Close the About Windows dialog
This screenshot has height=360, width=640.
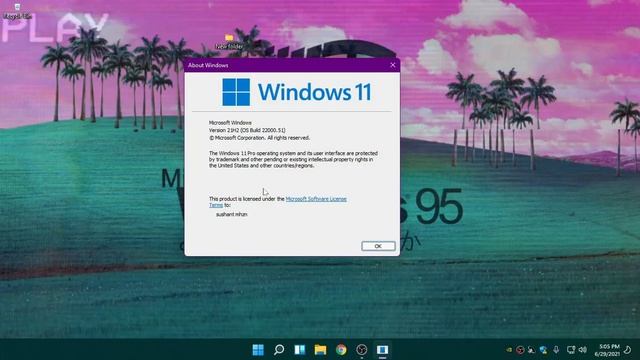click(x=393, y=65)
